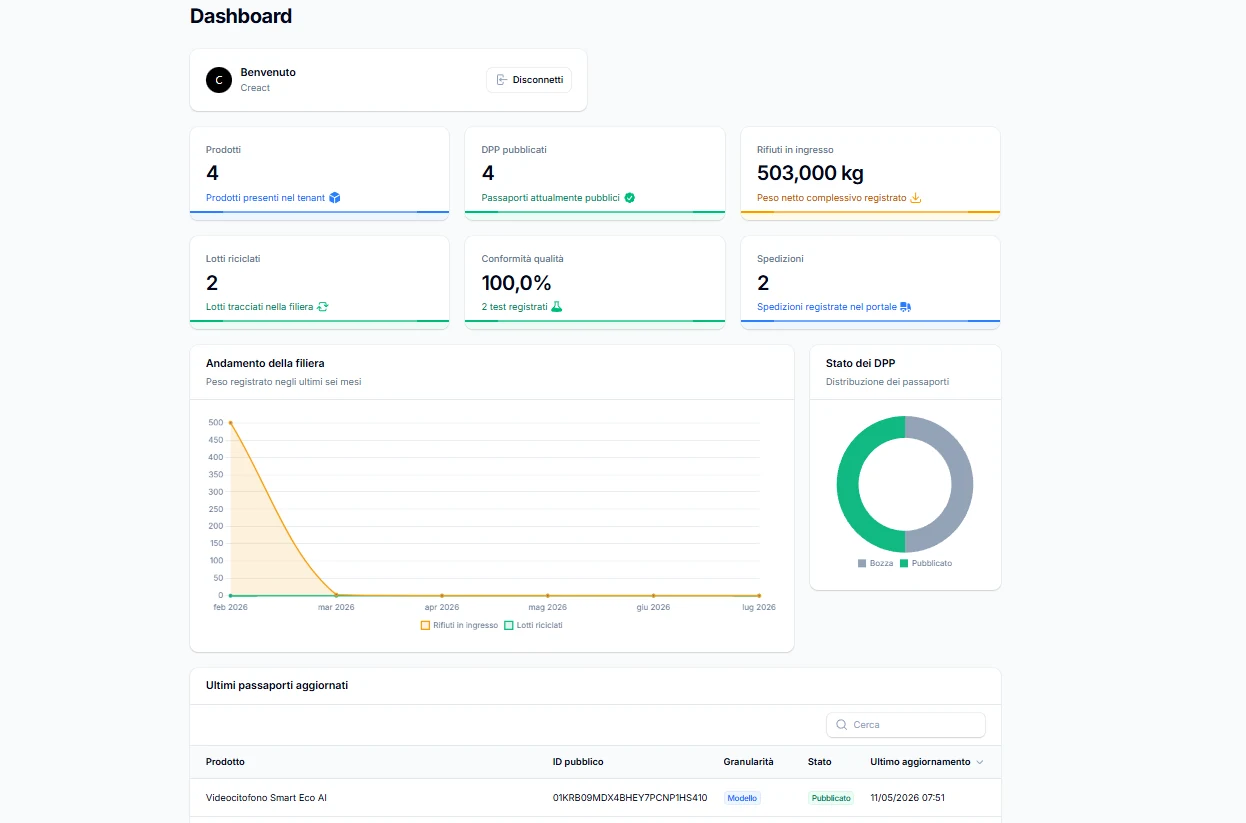Click the Disconnetti button
This screenshot has width=1246, height=823.
click(x=529, y=80)
